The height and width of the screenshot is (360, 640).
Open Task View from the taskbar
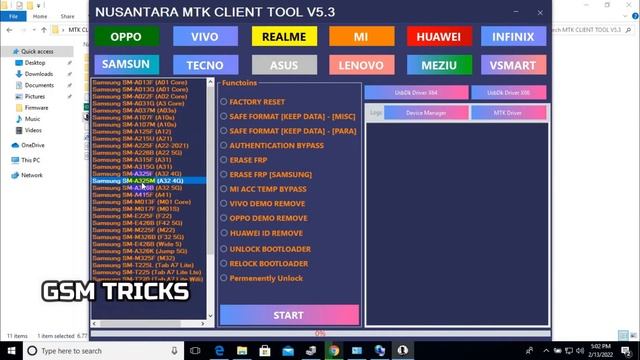(195, 351)
